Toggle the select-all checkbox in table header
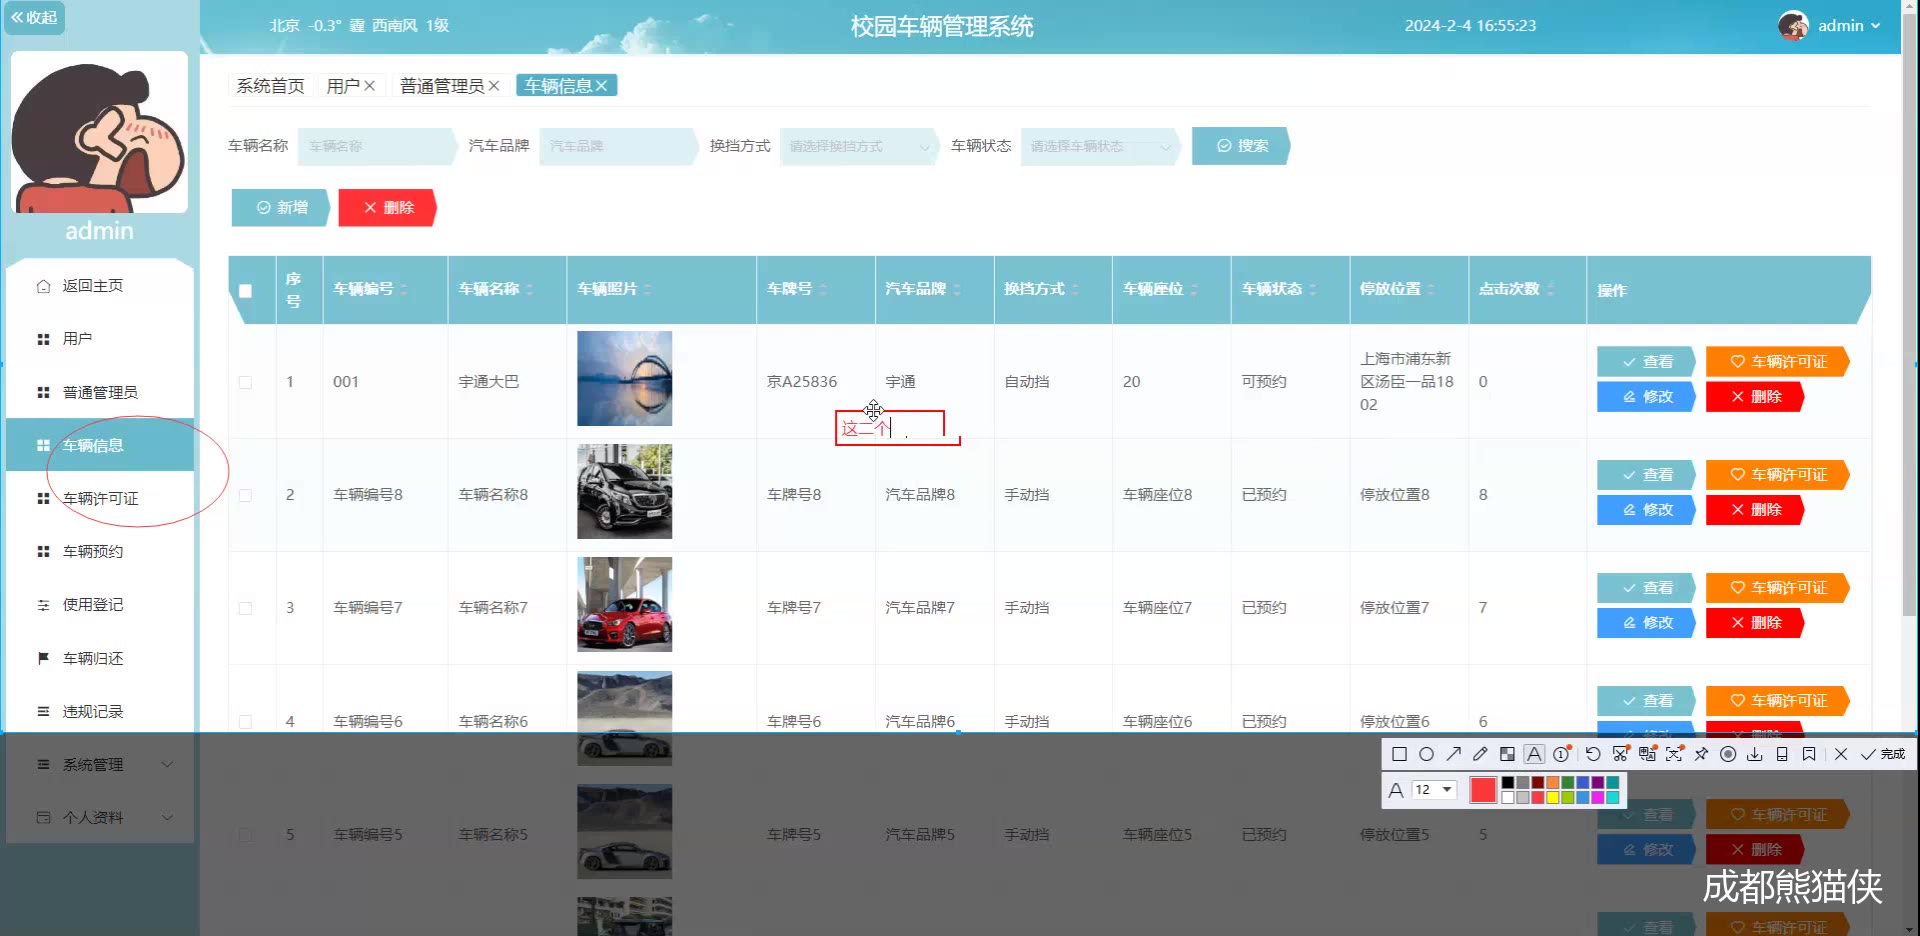 [245, 291]
